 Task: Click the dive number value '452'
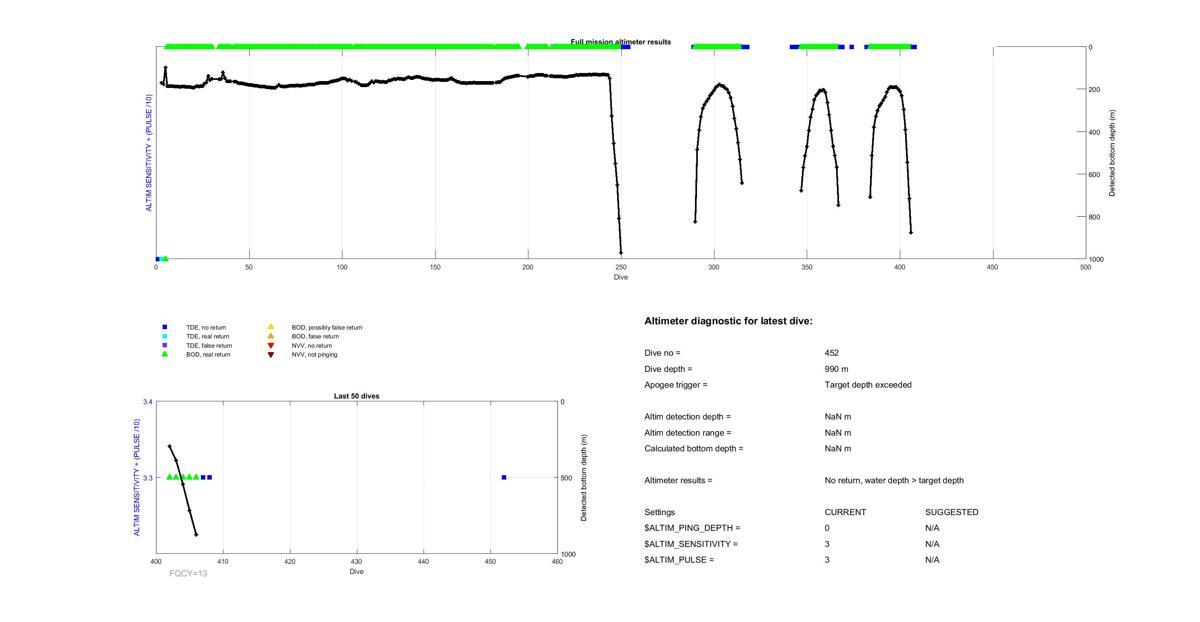(x=832, y=353)
